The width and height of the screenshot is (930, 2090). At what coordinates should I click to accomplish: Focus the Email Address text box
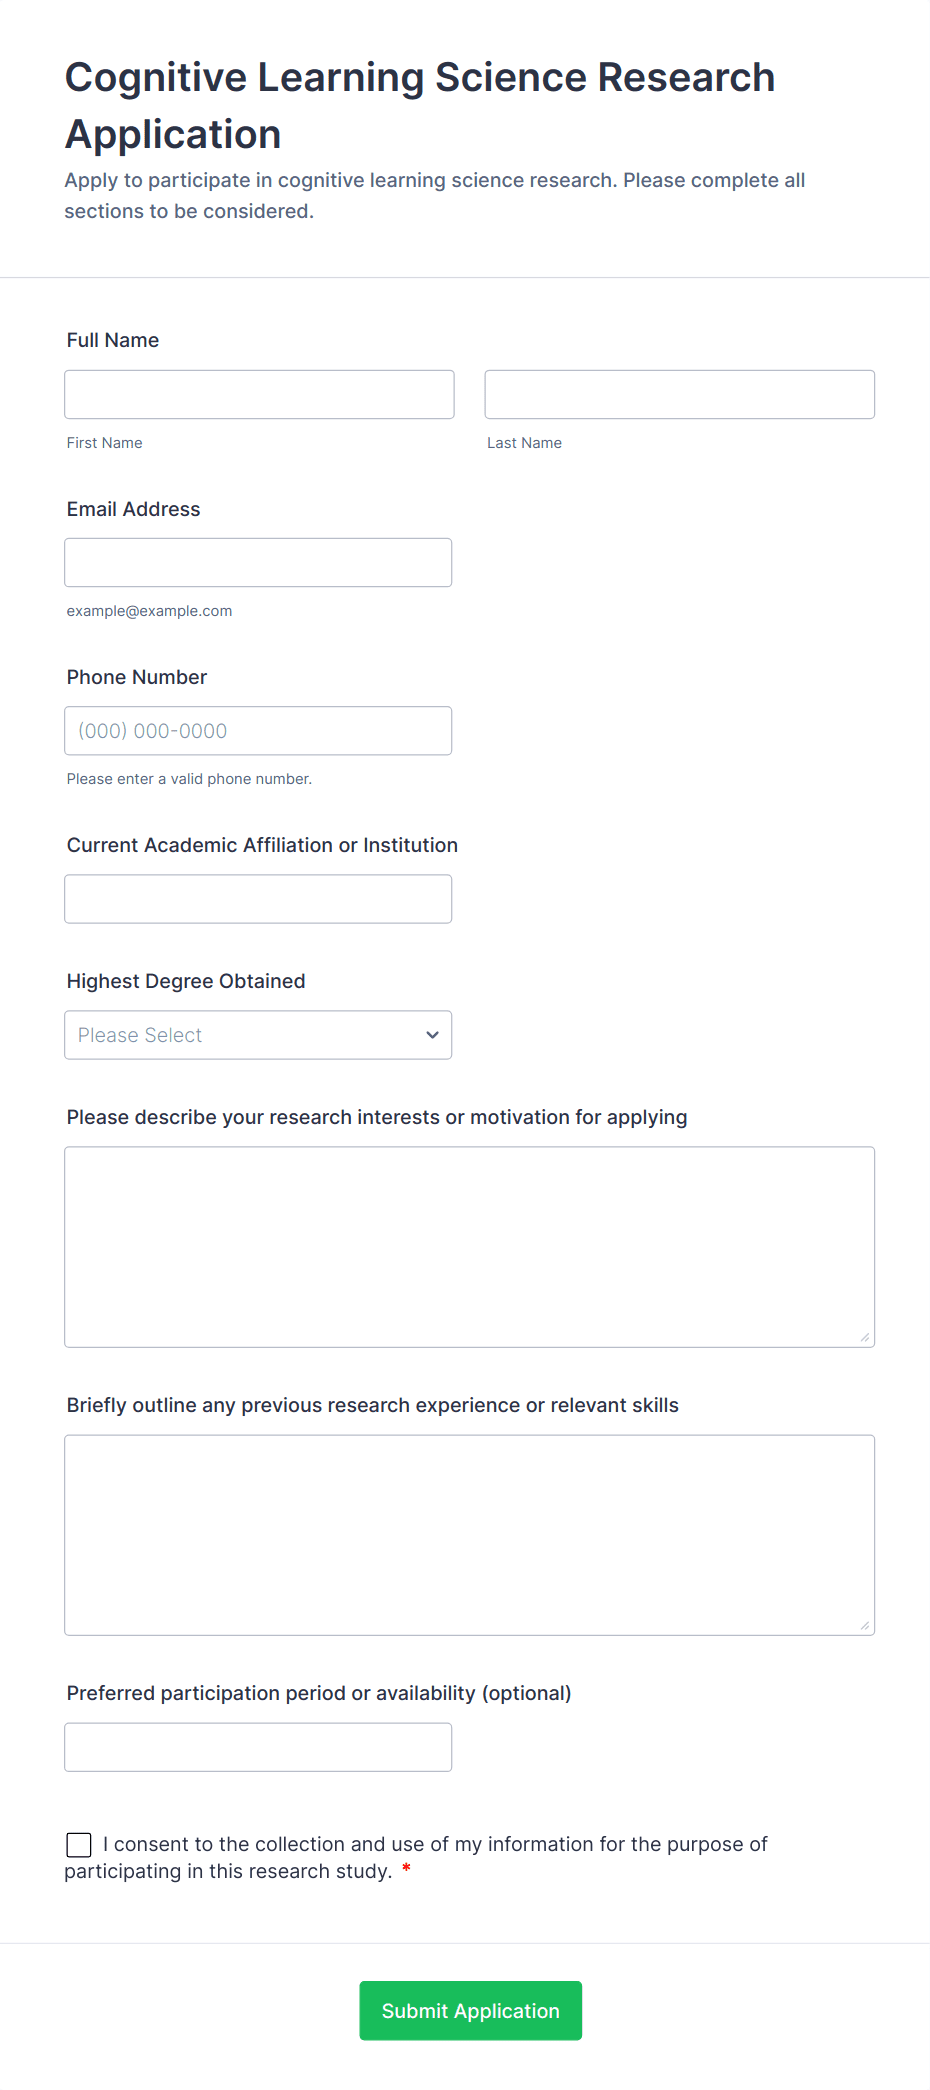point(258,562)
